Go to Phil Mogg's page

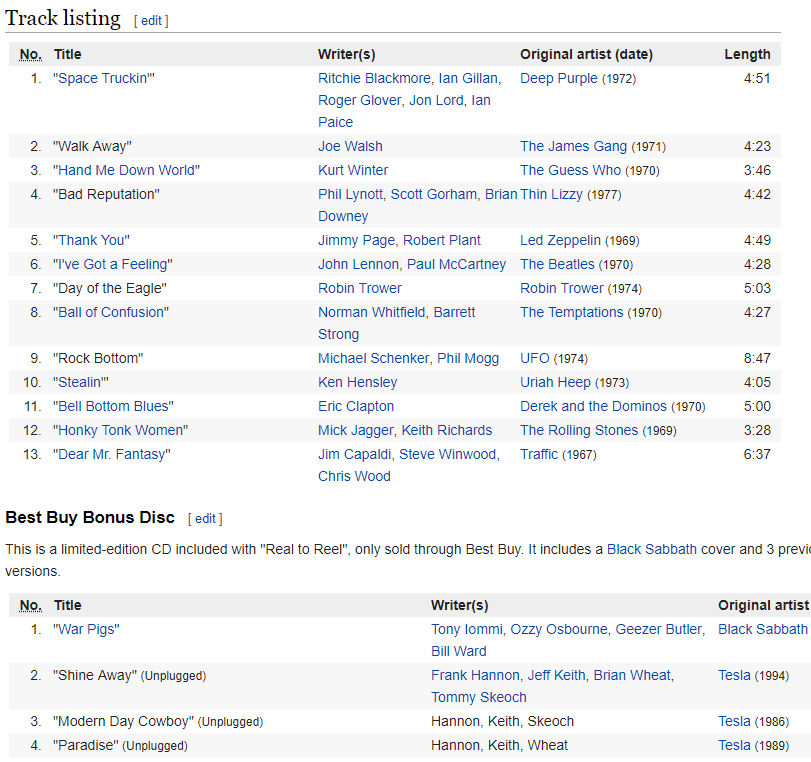point(468,358)
